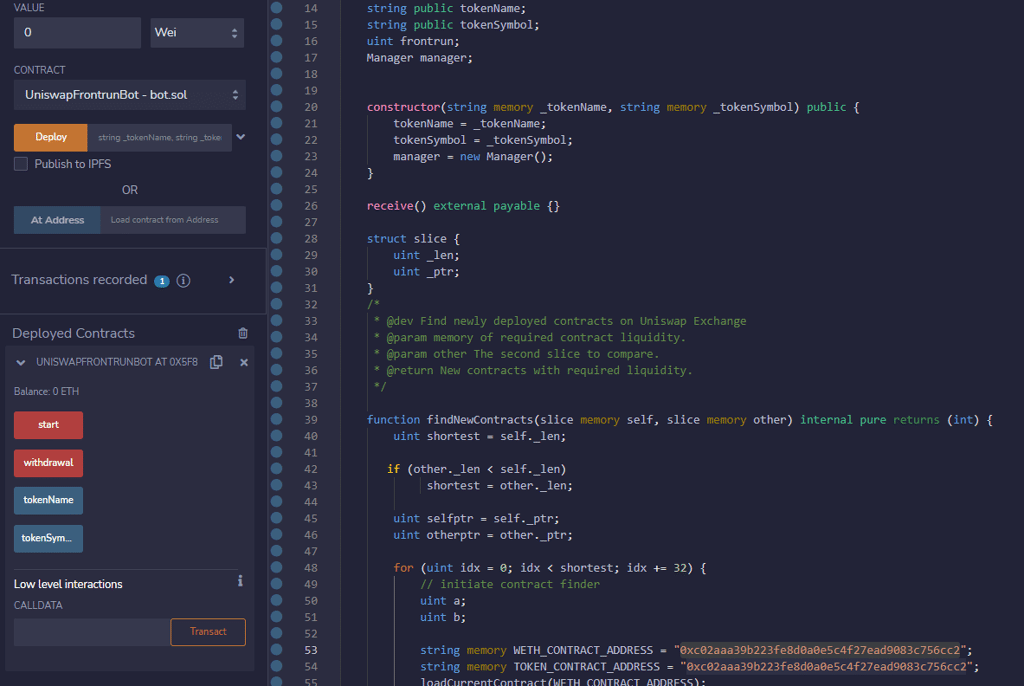This screenshot has width=1024, height=686.
Task: Toggle breakpoint dot on line 26
Action: coord(277,205)
